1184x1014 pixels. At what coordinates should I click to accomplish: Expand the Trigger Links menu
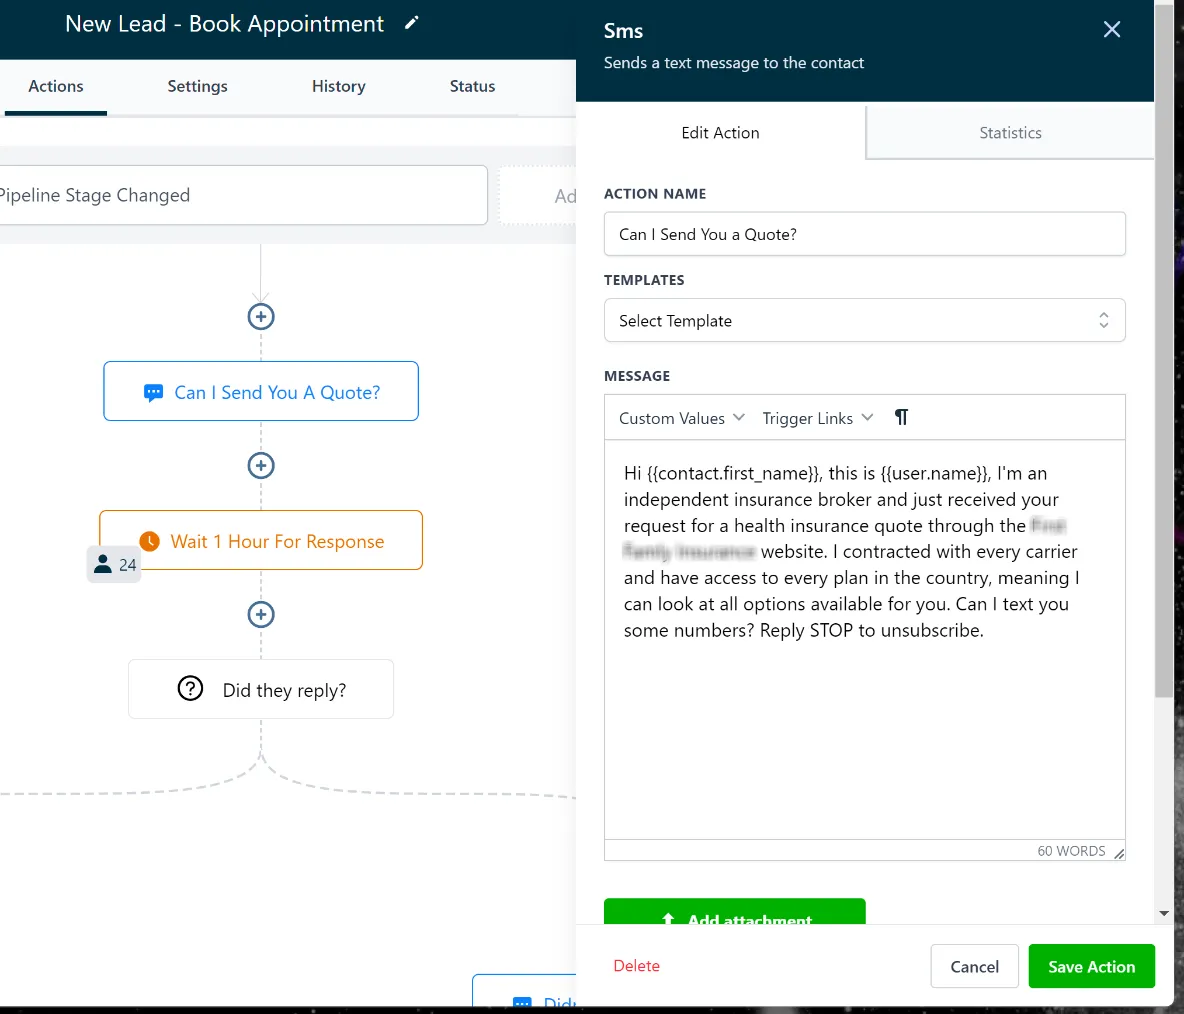(x=818, y=418)
